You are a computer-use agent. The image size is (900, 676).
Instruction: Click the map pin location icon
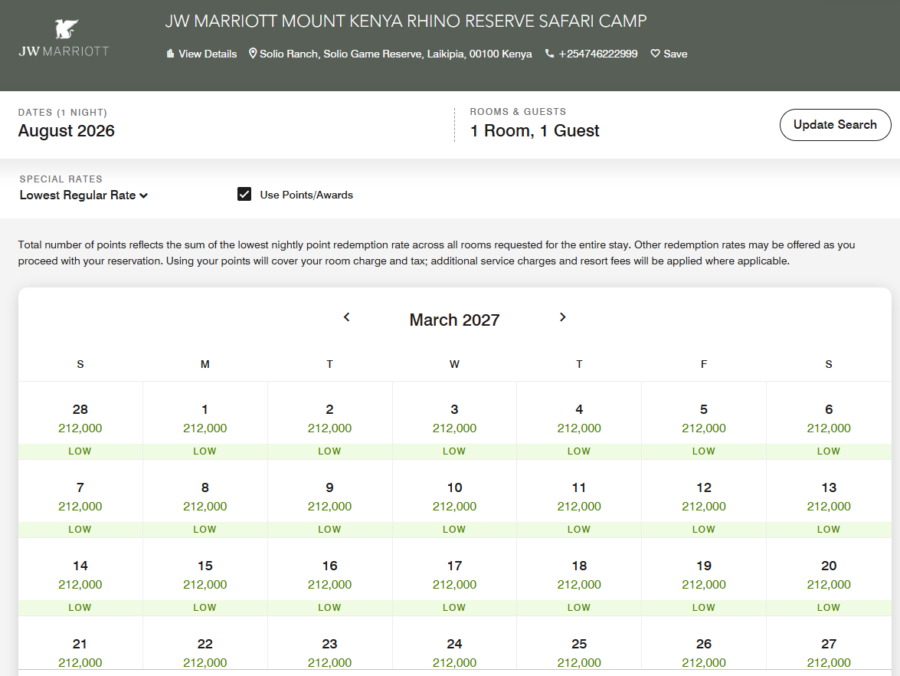click(x=253, y=53)
